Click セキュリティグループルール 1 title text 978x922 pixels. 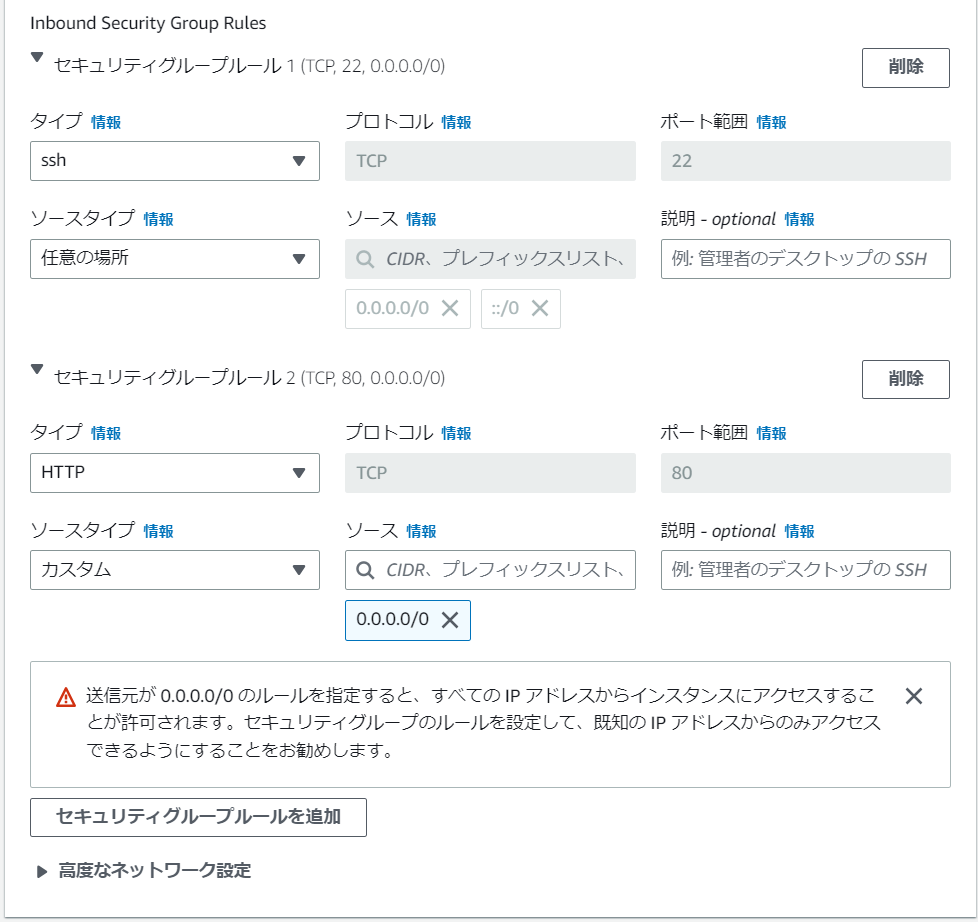[249, 66]
